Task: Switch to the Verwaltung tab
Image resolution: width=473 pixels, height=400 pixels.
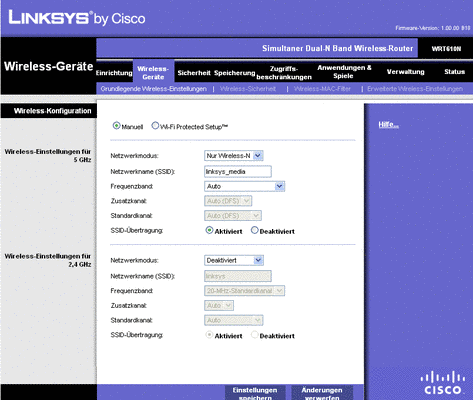Action: [405, 72]
